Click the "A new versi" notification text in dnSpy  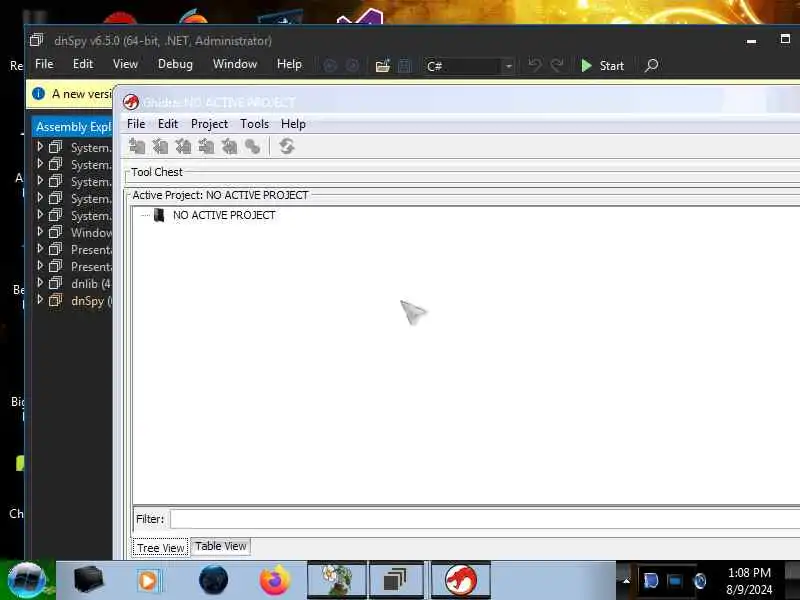coord(82,94)
